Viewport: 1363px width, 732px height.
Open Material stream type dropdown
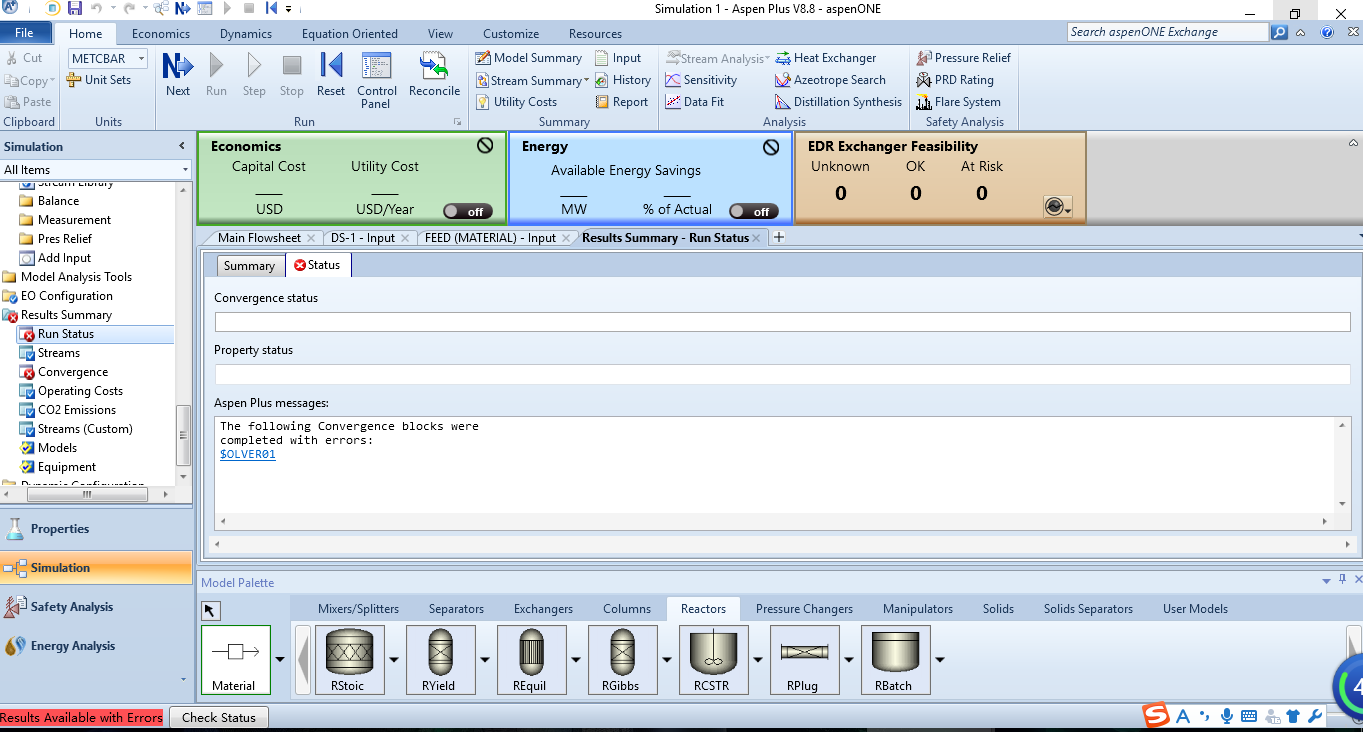280,659
